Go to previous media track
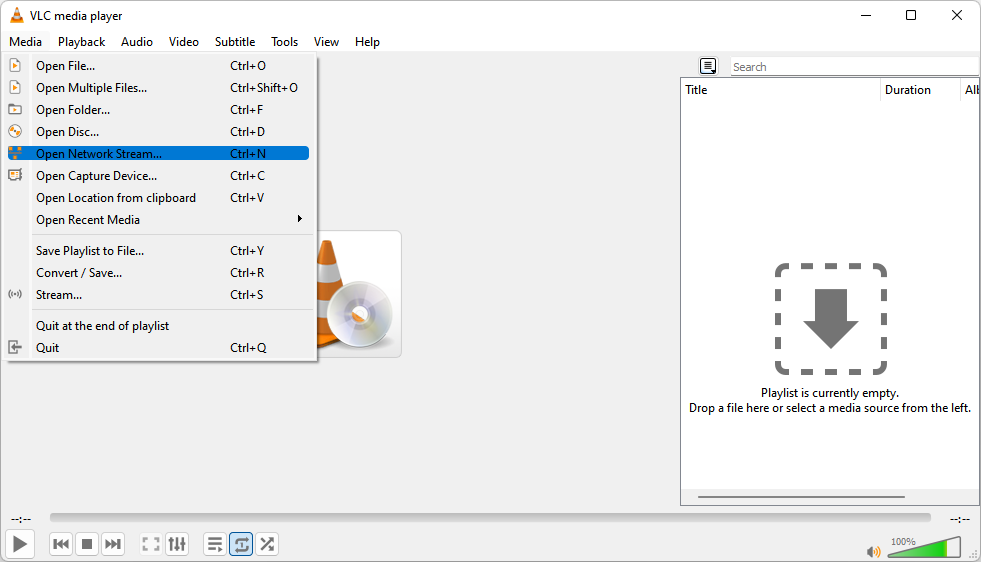Viewport: 981px width, 562px height. (61, 544)
